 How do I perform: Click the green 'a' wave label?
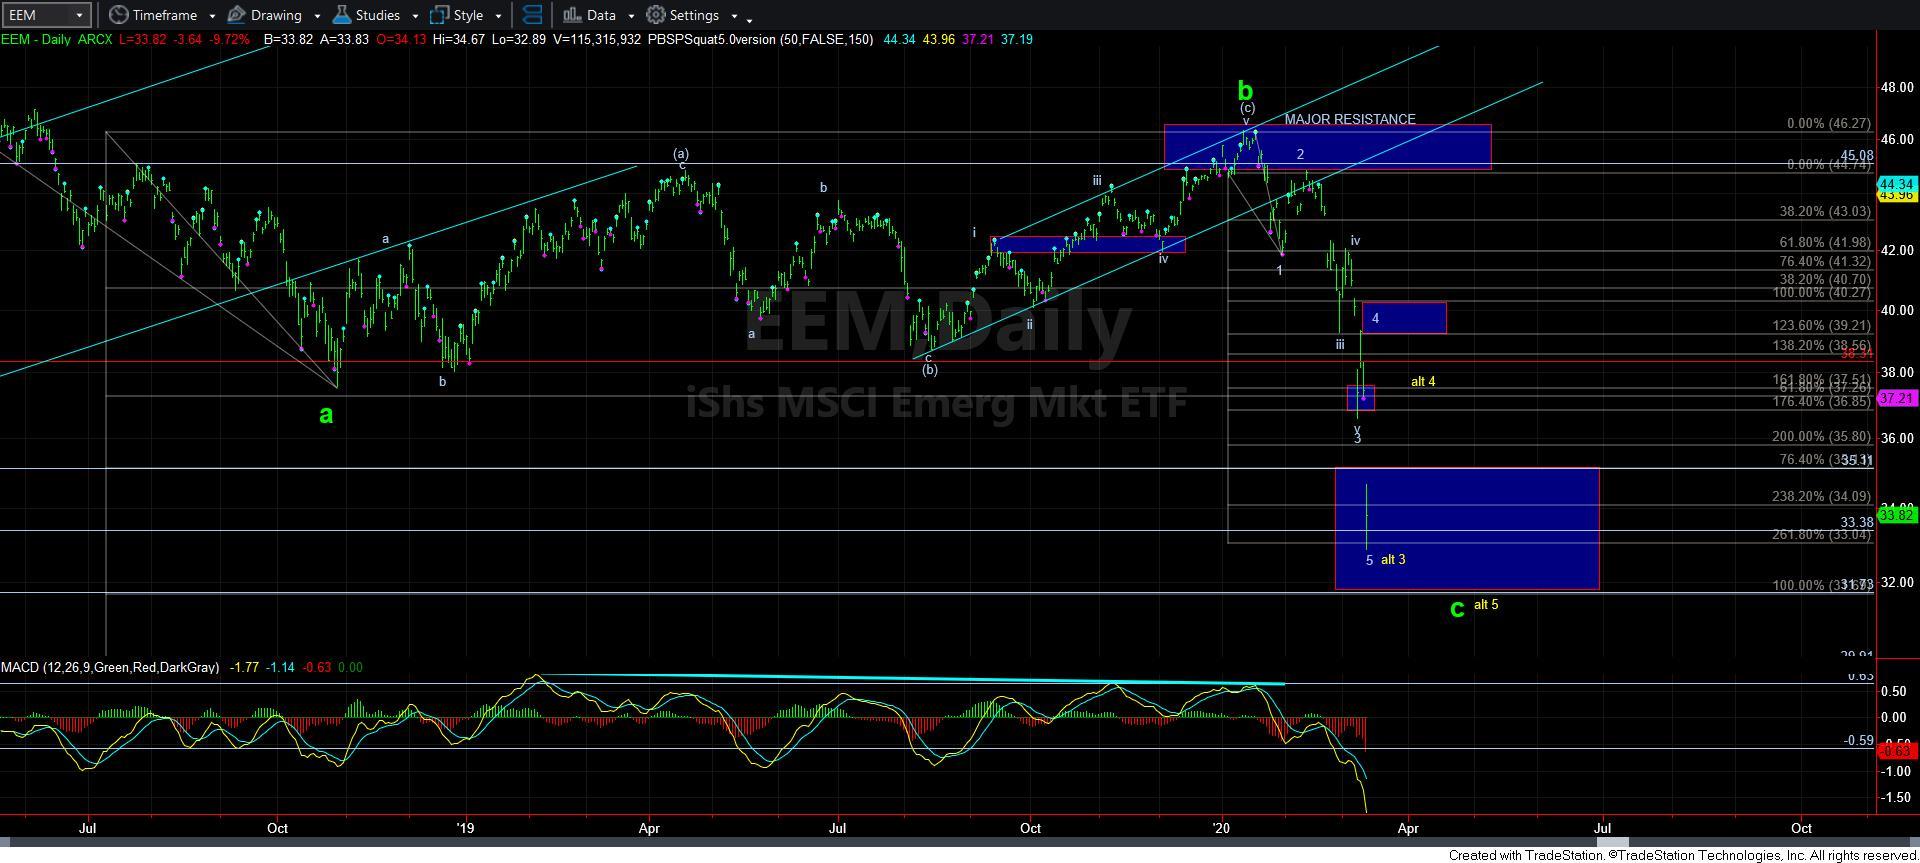point(326,414)
